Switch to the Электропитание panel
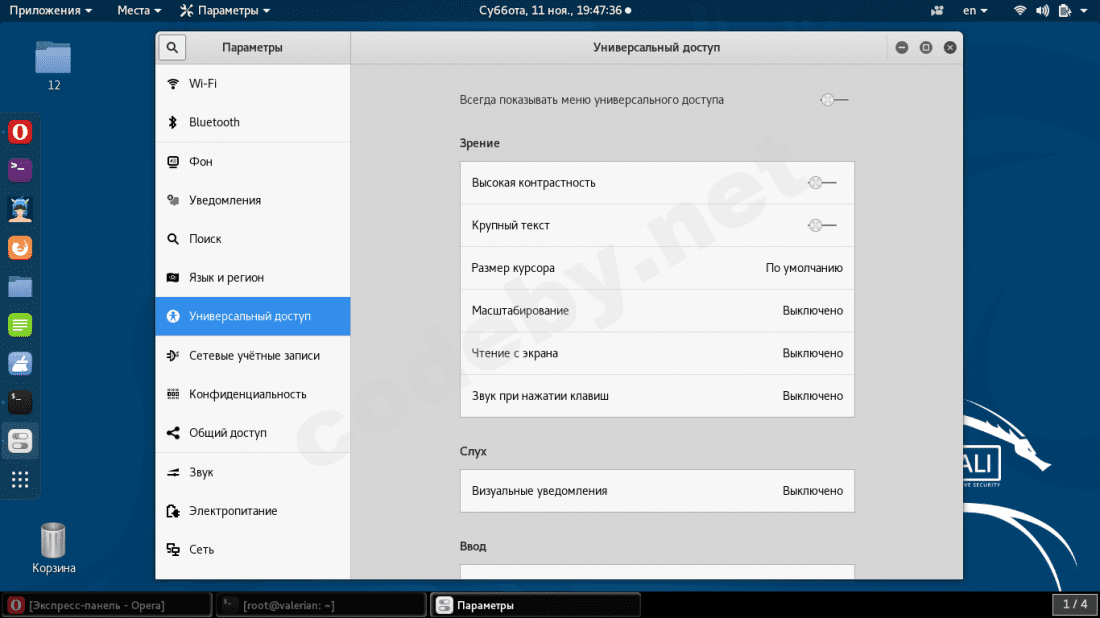This screenshot has height=618, width=1100. point(253,511)
